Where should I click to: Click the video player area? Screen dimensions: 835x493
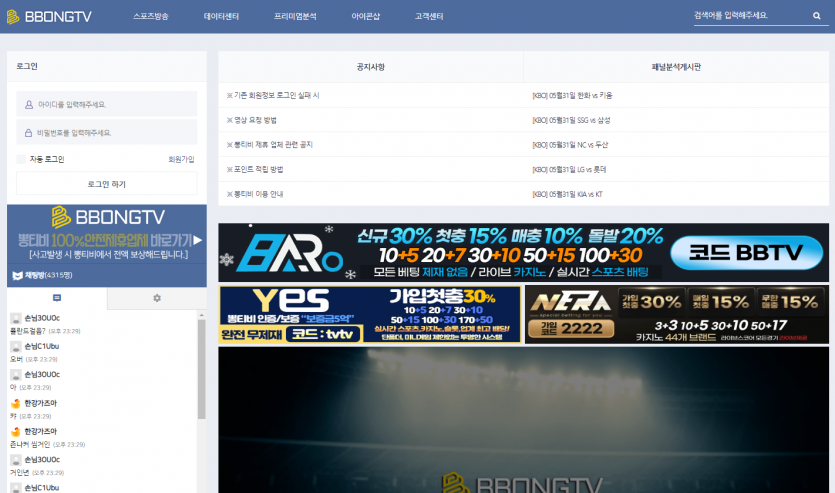[x=523, y=420]
